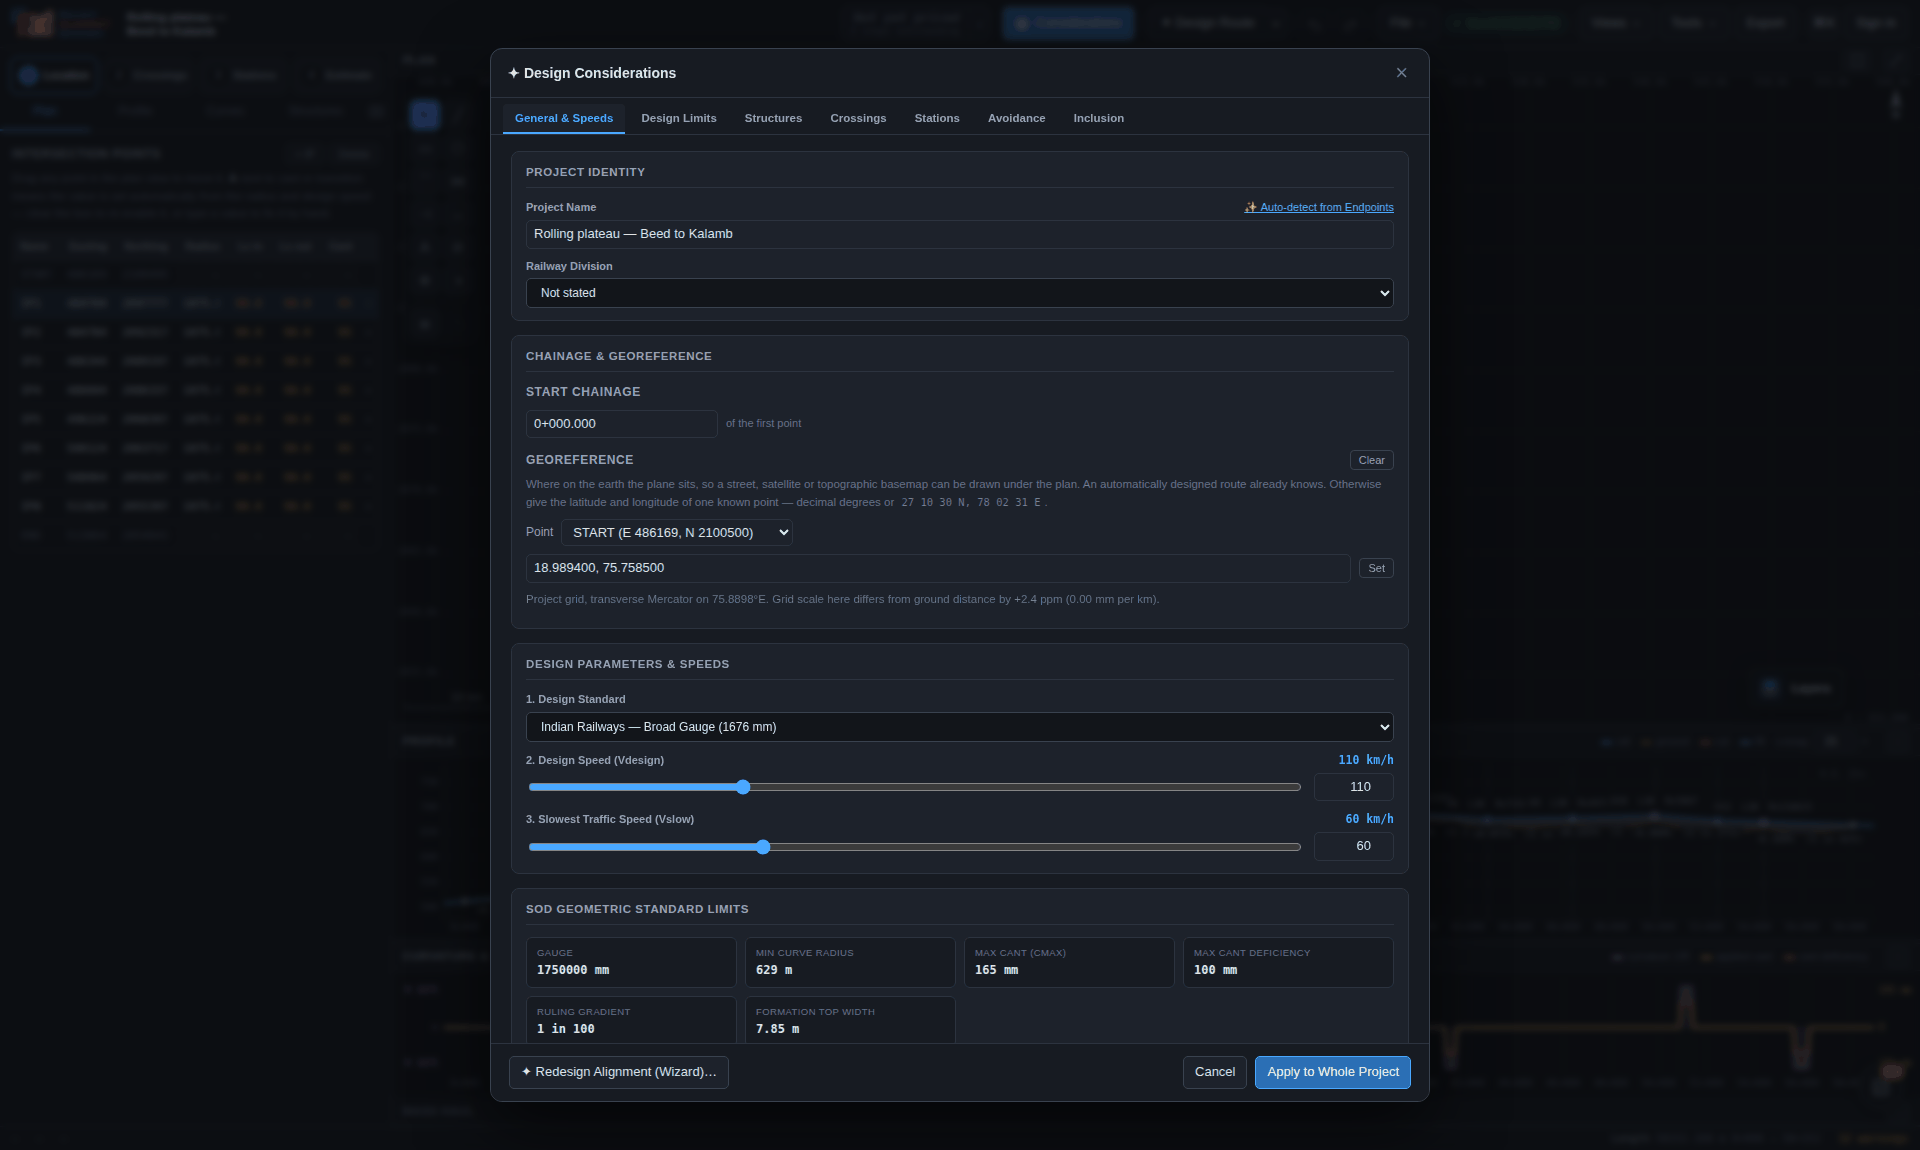Screen dimensions: 1920x1150
Task: Select the General & Speeds tab
Action: 564,118
